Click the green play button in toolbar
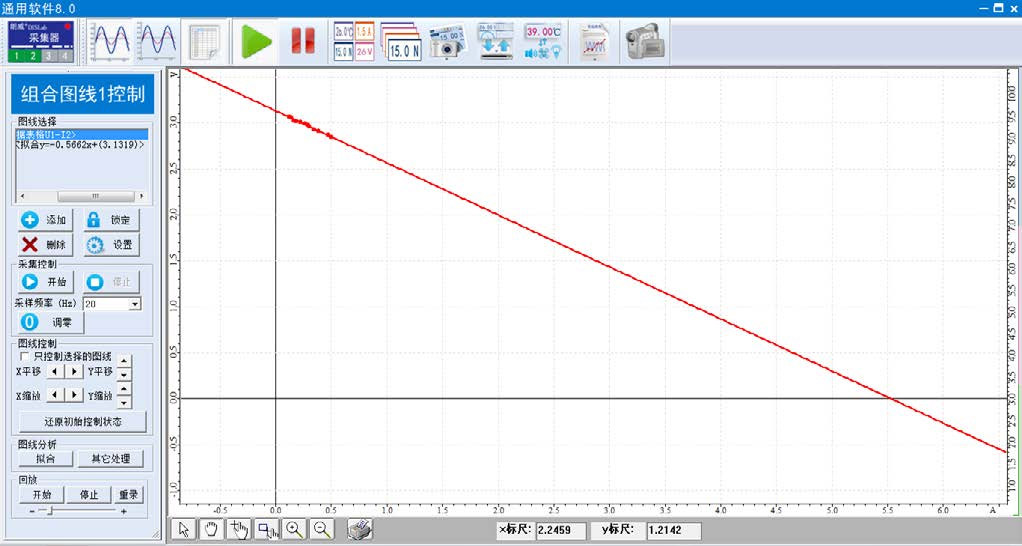The height and width of the screenshot is (546, 1022). [257, 41]
